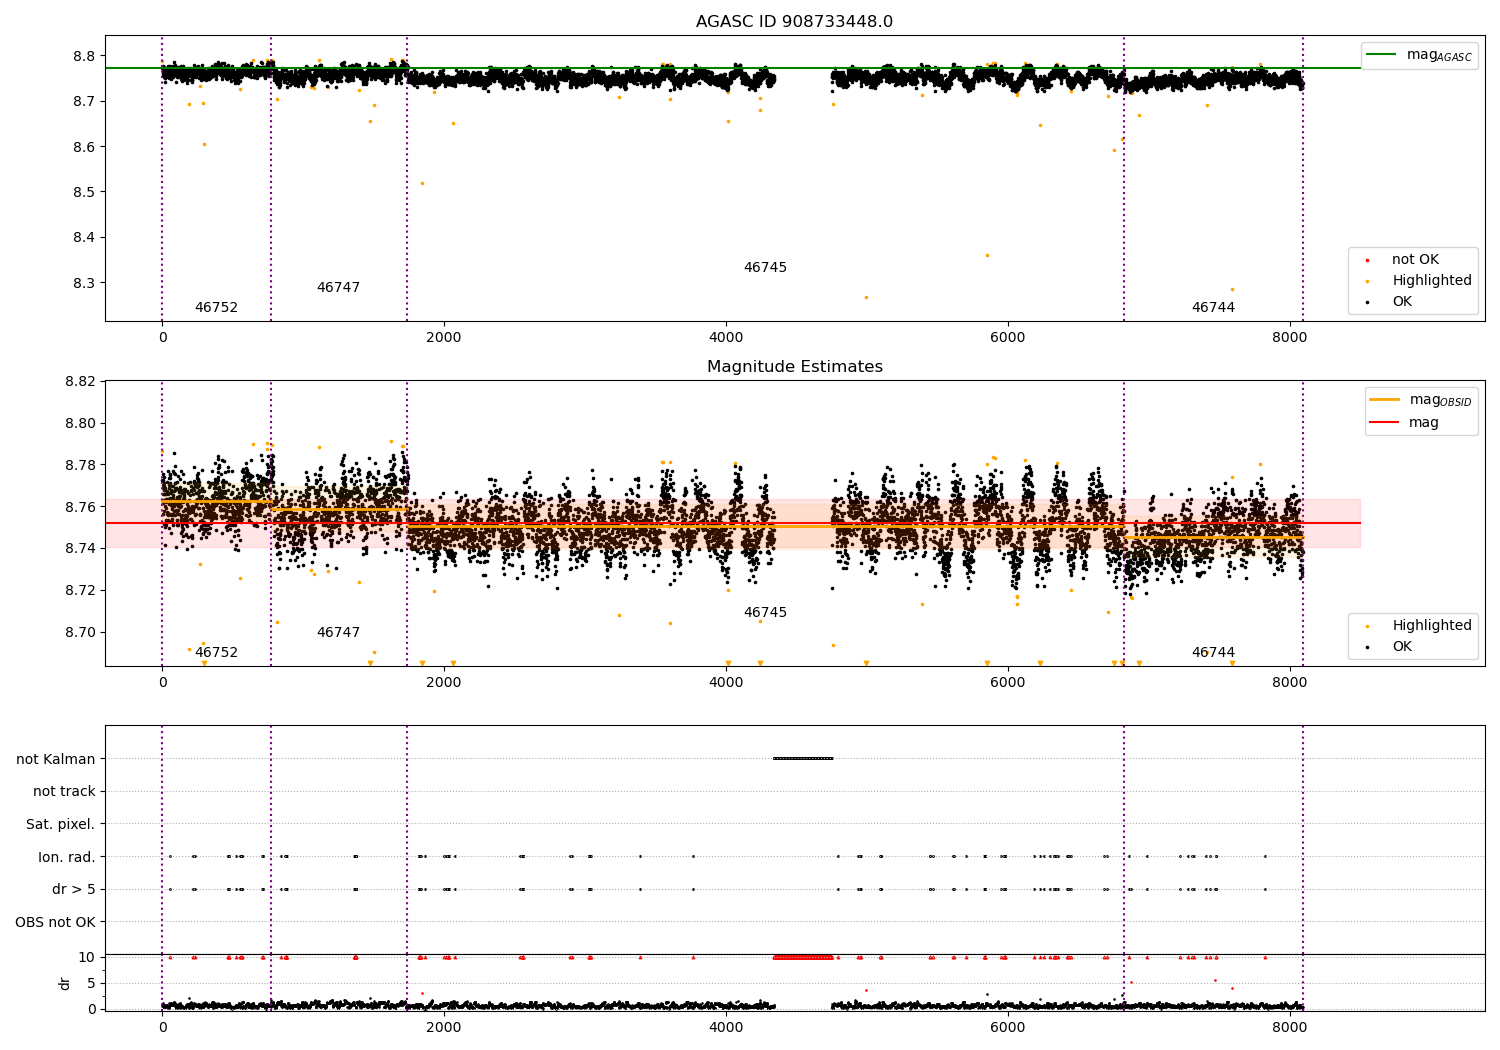The height and width of the screenshot is (1050, 1500).
Task: Click the 'dr > 5' axis label
Action: click(x=74, y=889)
